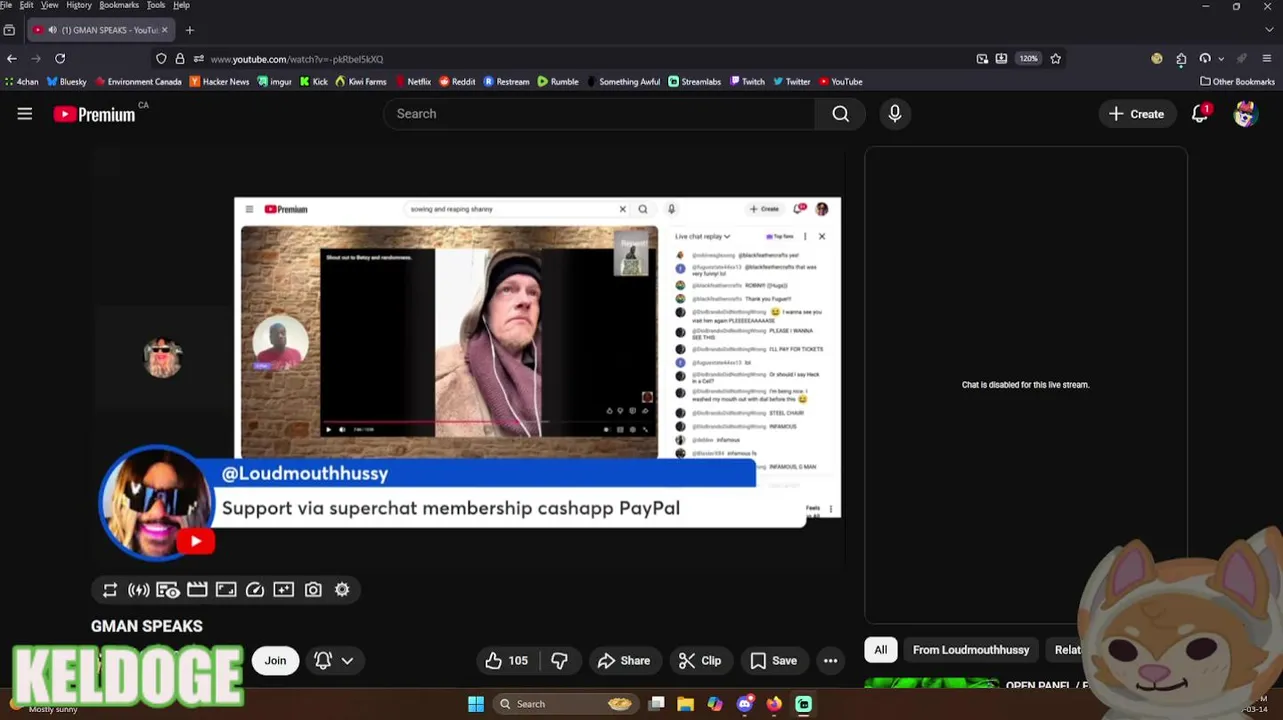Screen dimensions: 1283x720
Task: Open the extensions puzzle icon
Action: 1181,59
